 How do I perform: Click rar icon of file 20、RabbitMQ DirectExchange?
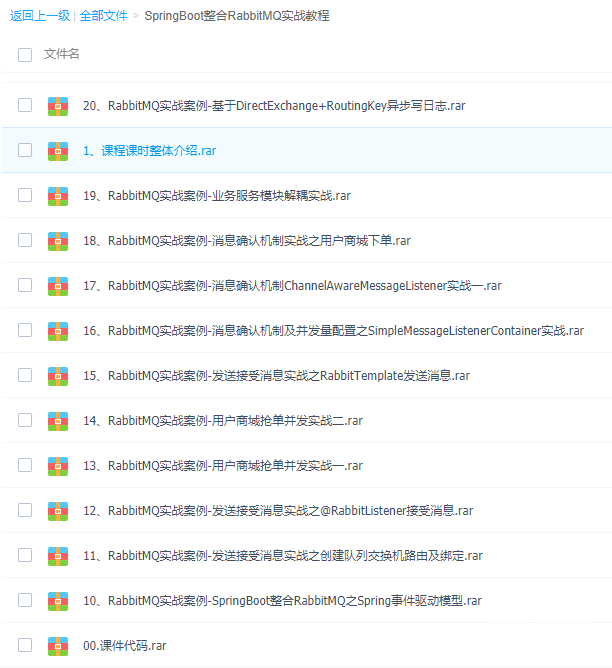58,106
